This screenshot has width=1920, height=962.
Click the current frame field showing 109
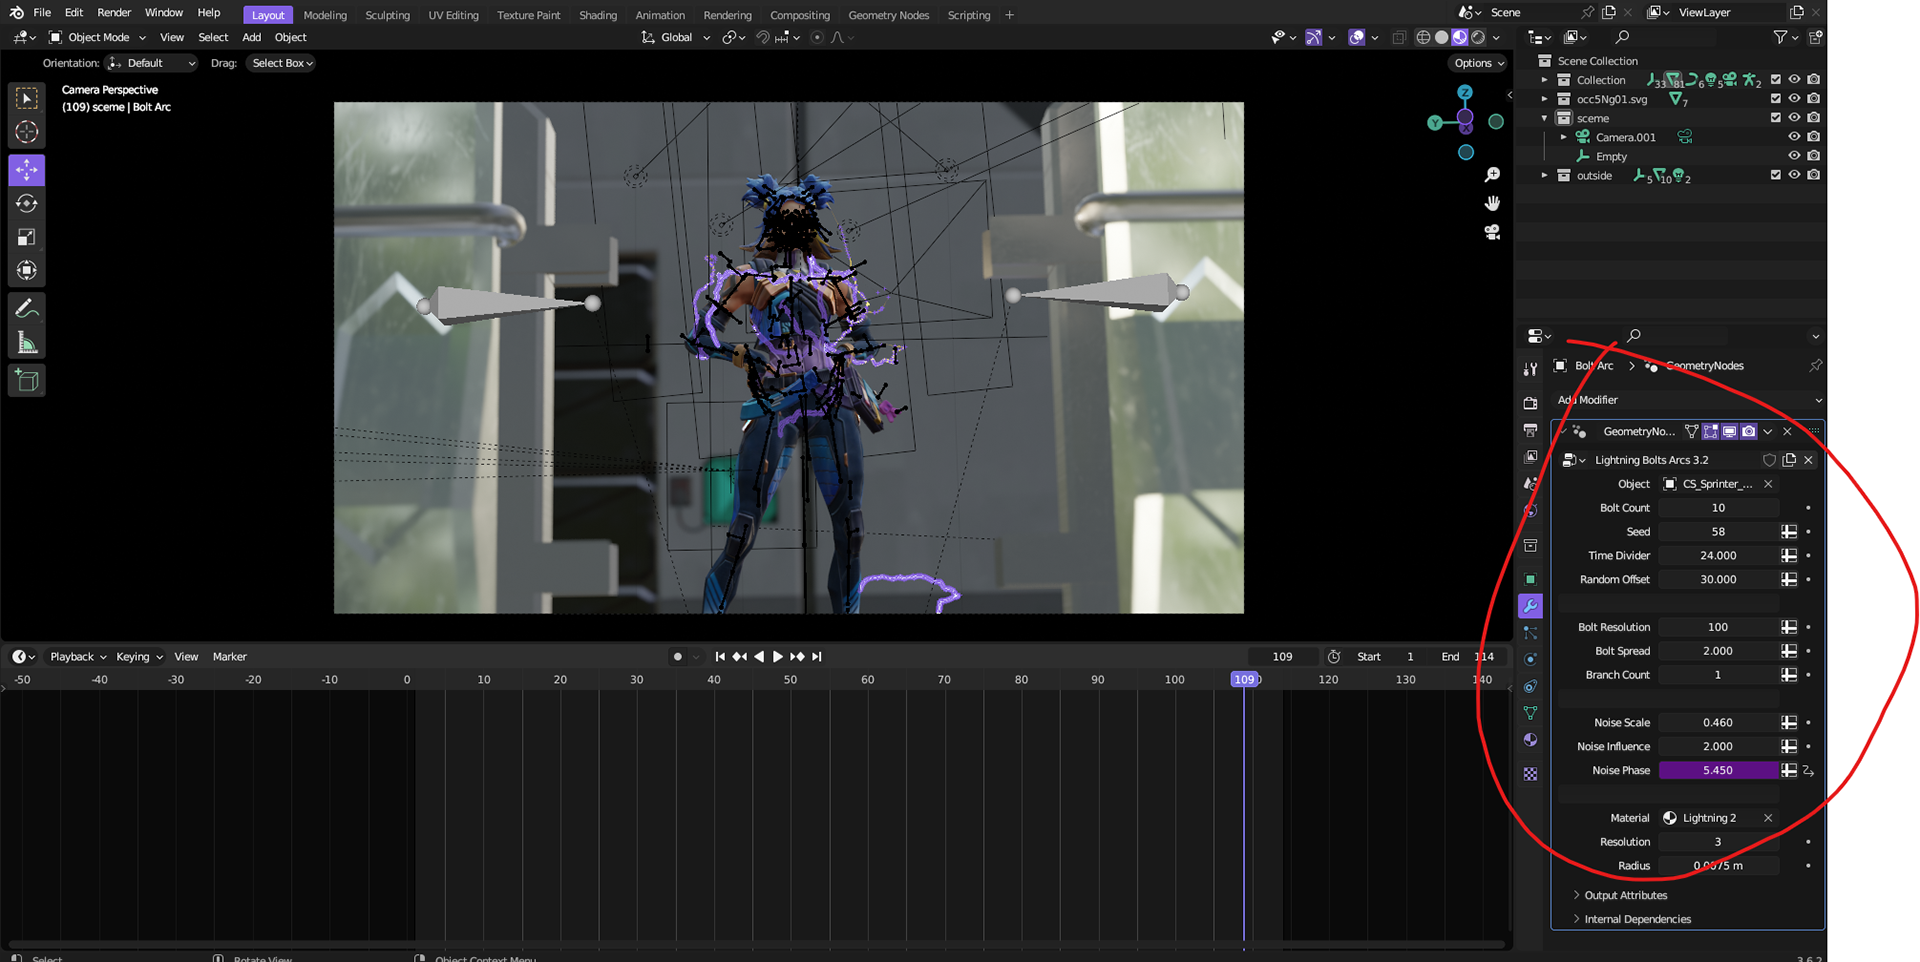tap(1282, 657)
